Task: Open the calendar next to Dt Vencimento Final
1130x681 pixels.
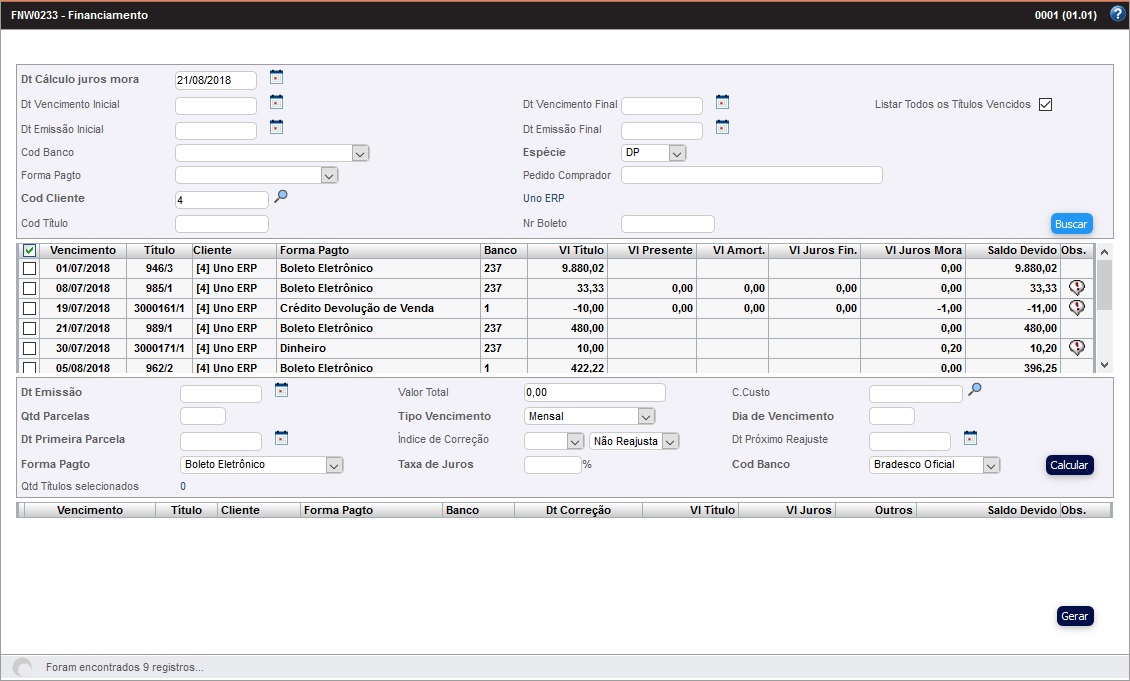Action: pos(721,104)
